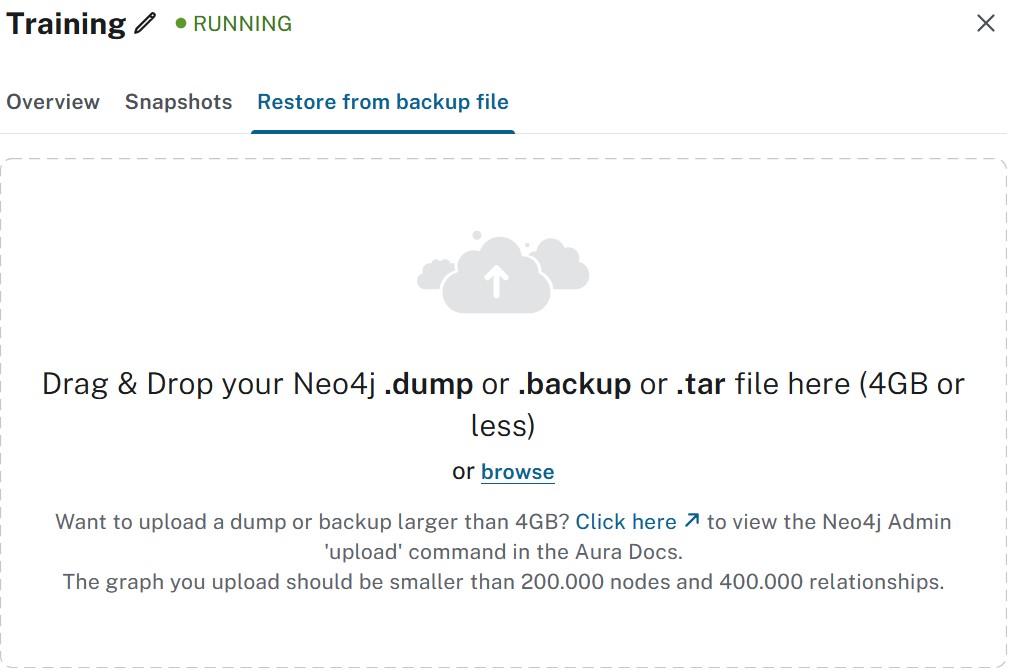
Task: Open a file picker via the browse link
Action: (518, 471)
